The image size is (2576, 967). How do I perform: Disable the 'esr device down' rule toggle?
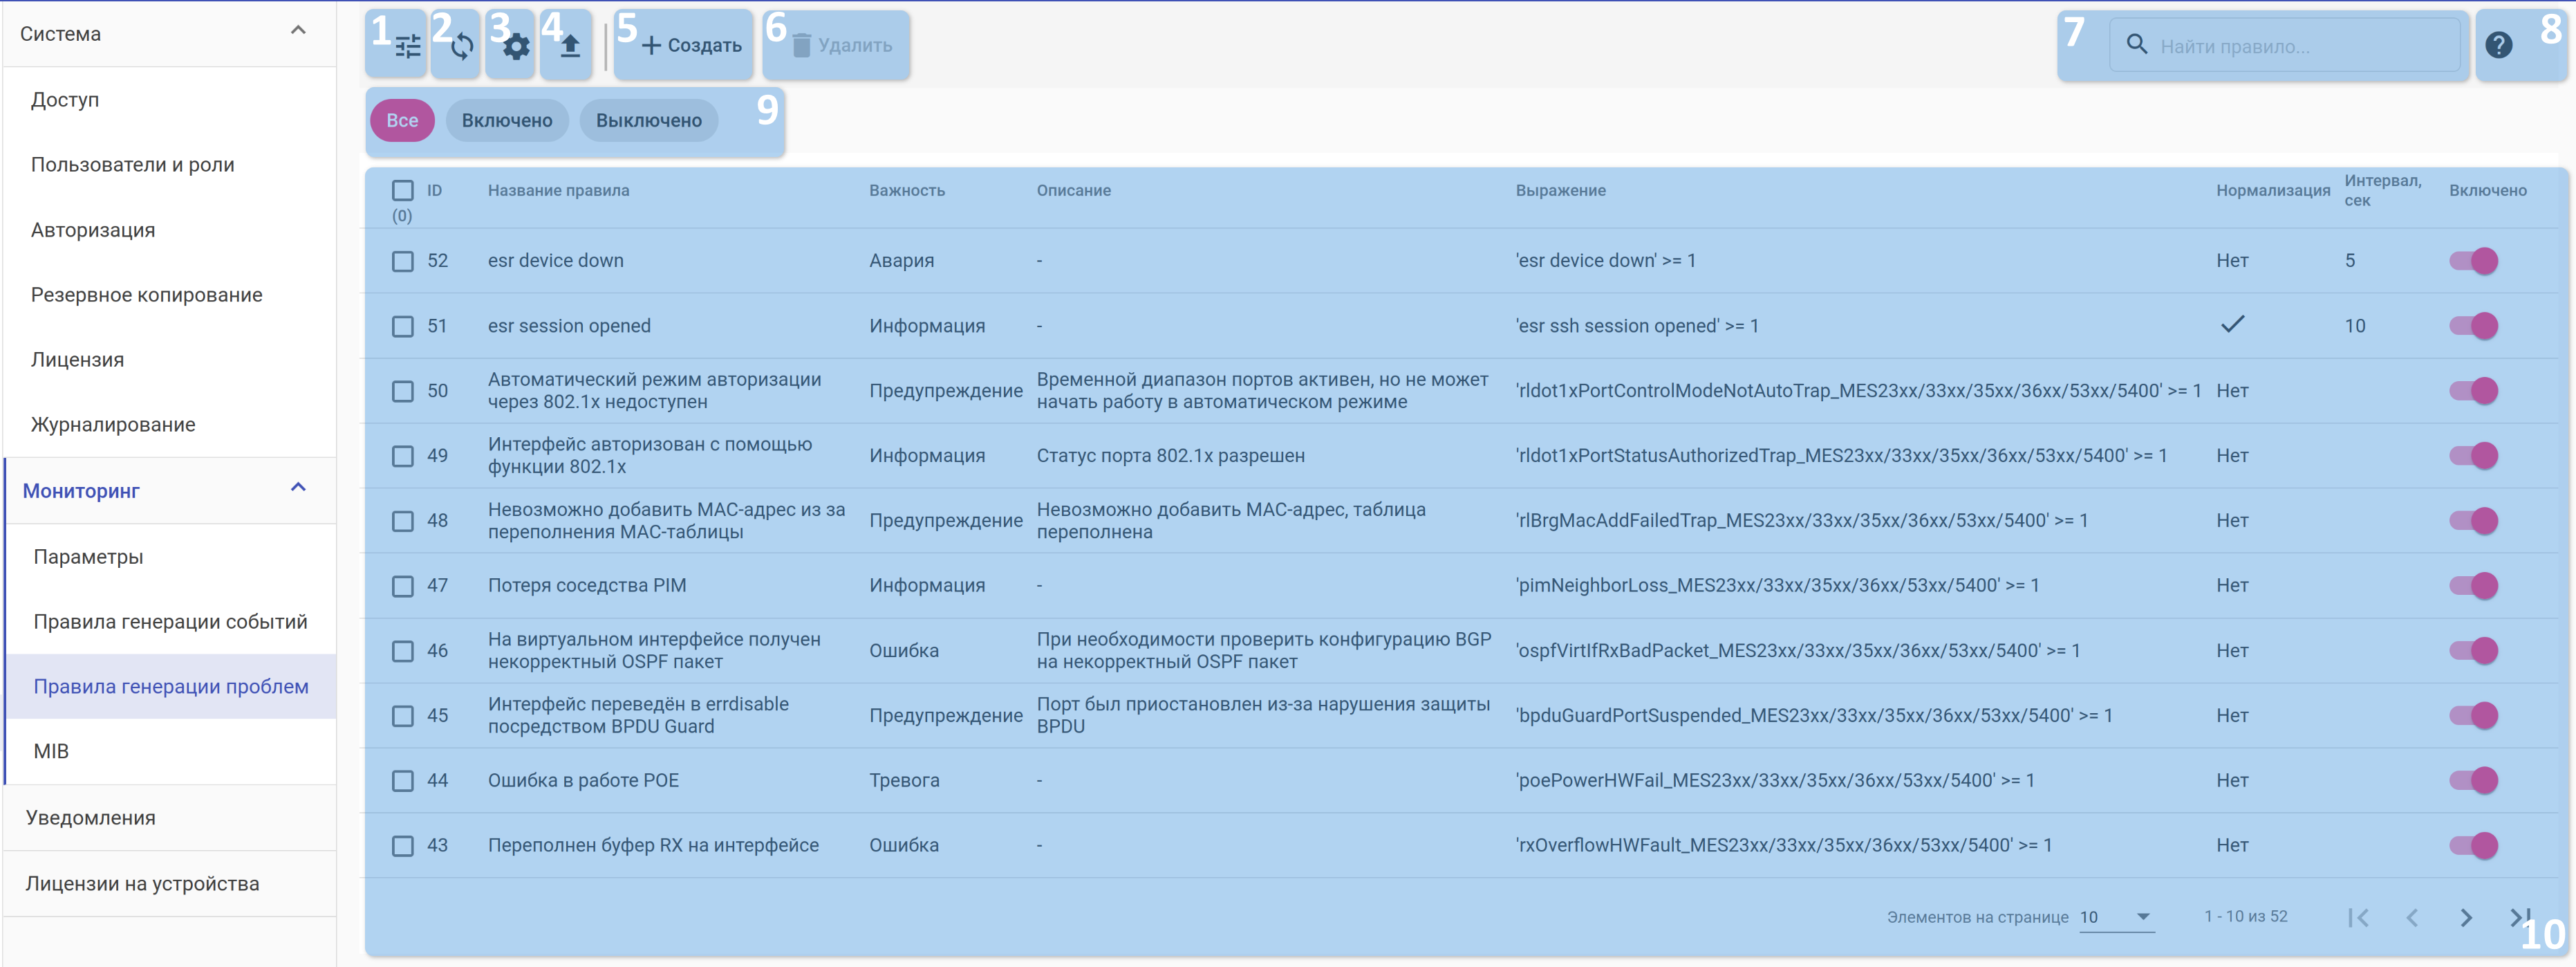2473,261
